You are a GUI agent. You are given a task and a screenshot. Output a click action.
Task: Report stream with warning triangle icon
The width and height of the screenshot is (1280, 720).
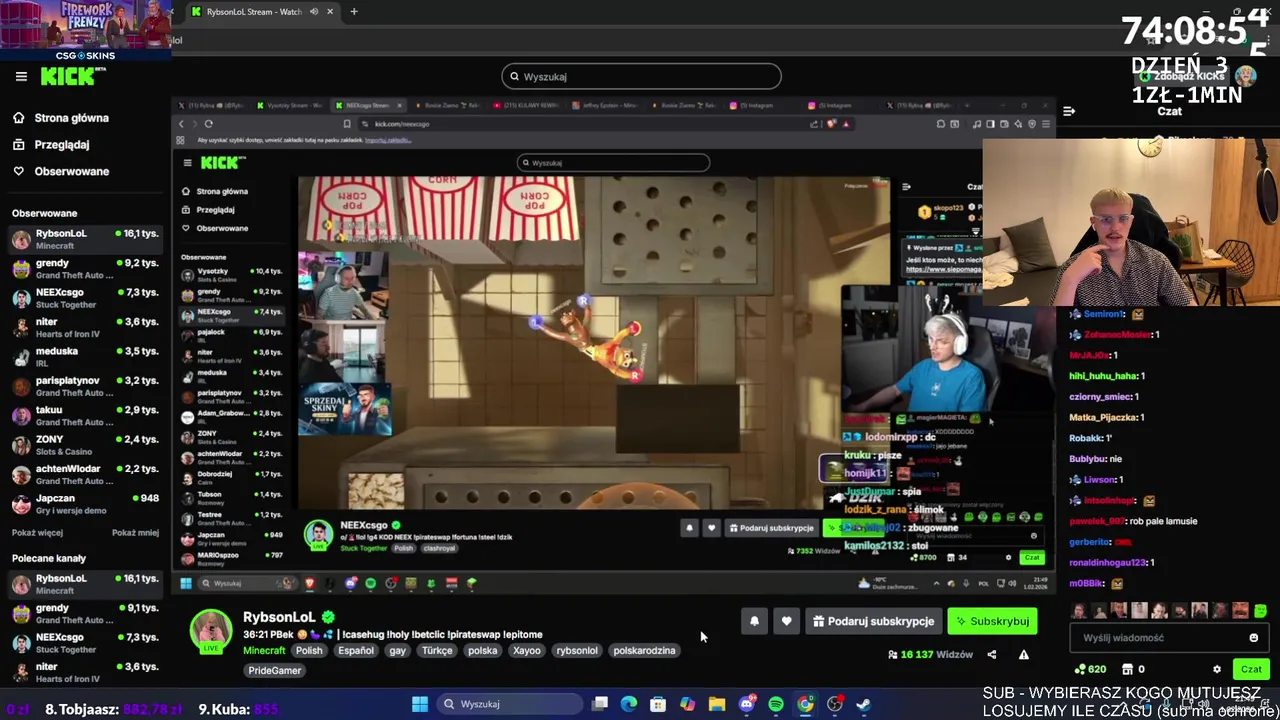click(x=1023, y=655)
